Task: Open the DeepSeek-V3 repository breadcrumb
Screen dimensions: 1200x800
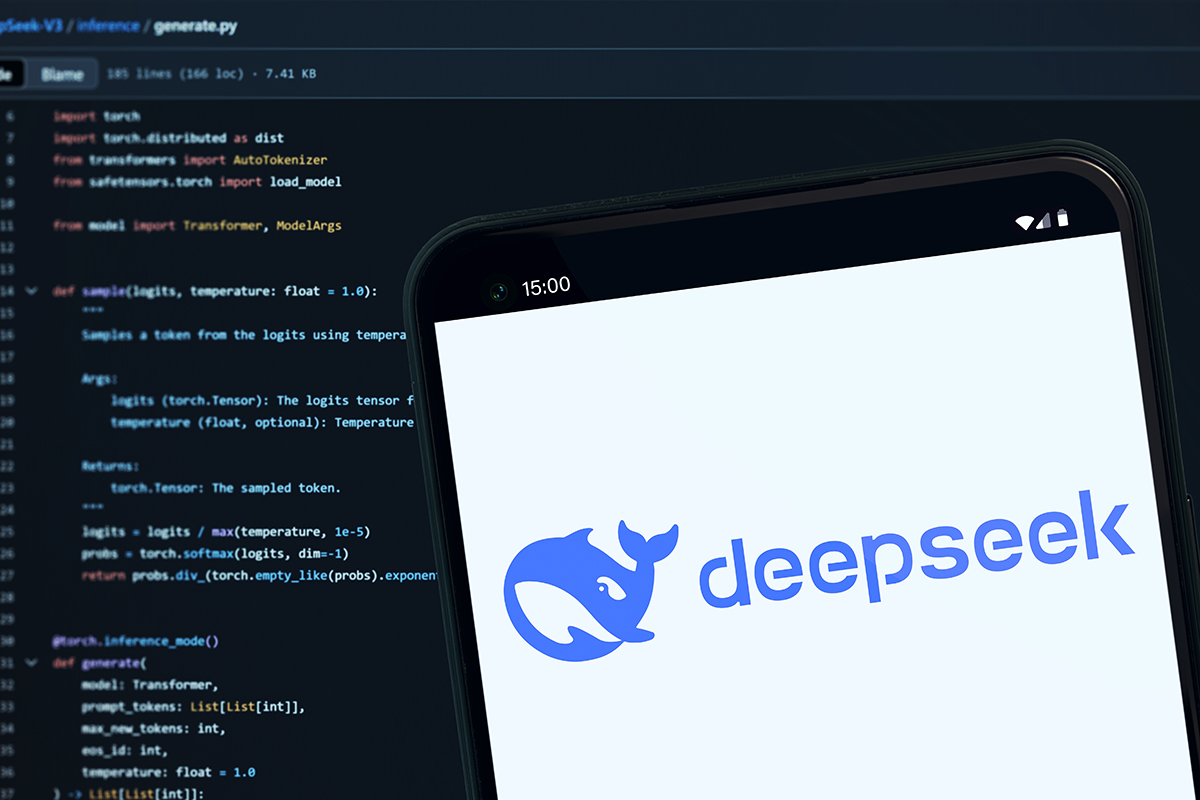Action: 30,26
